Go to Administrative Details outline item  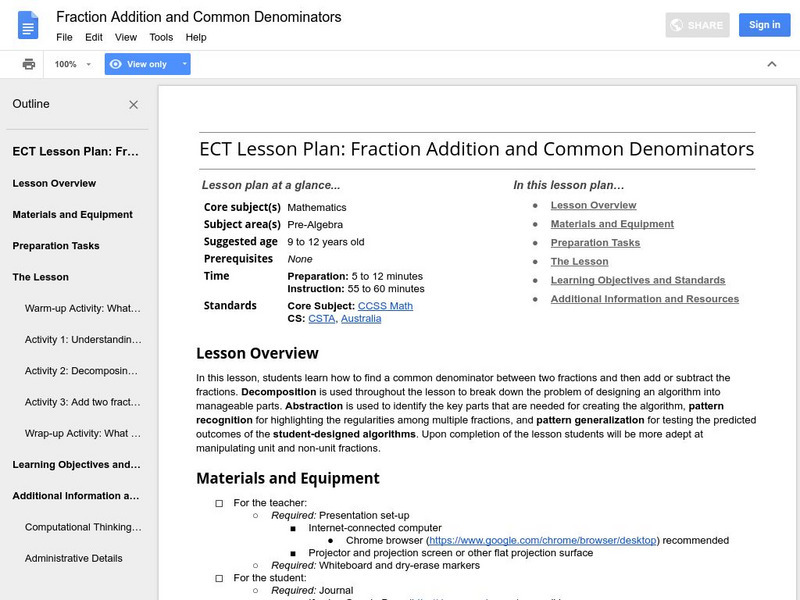[x=74, y=558]
